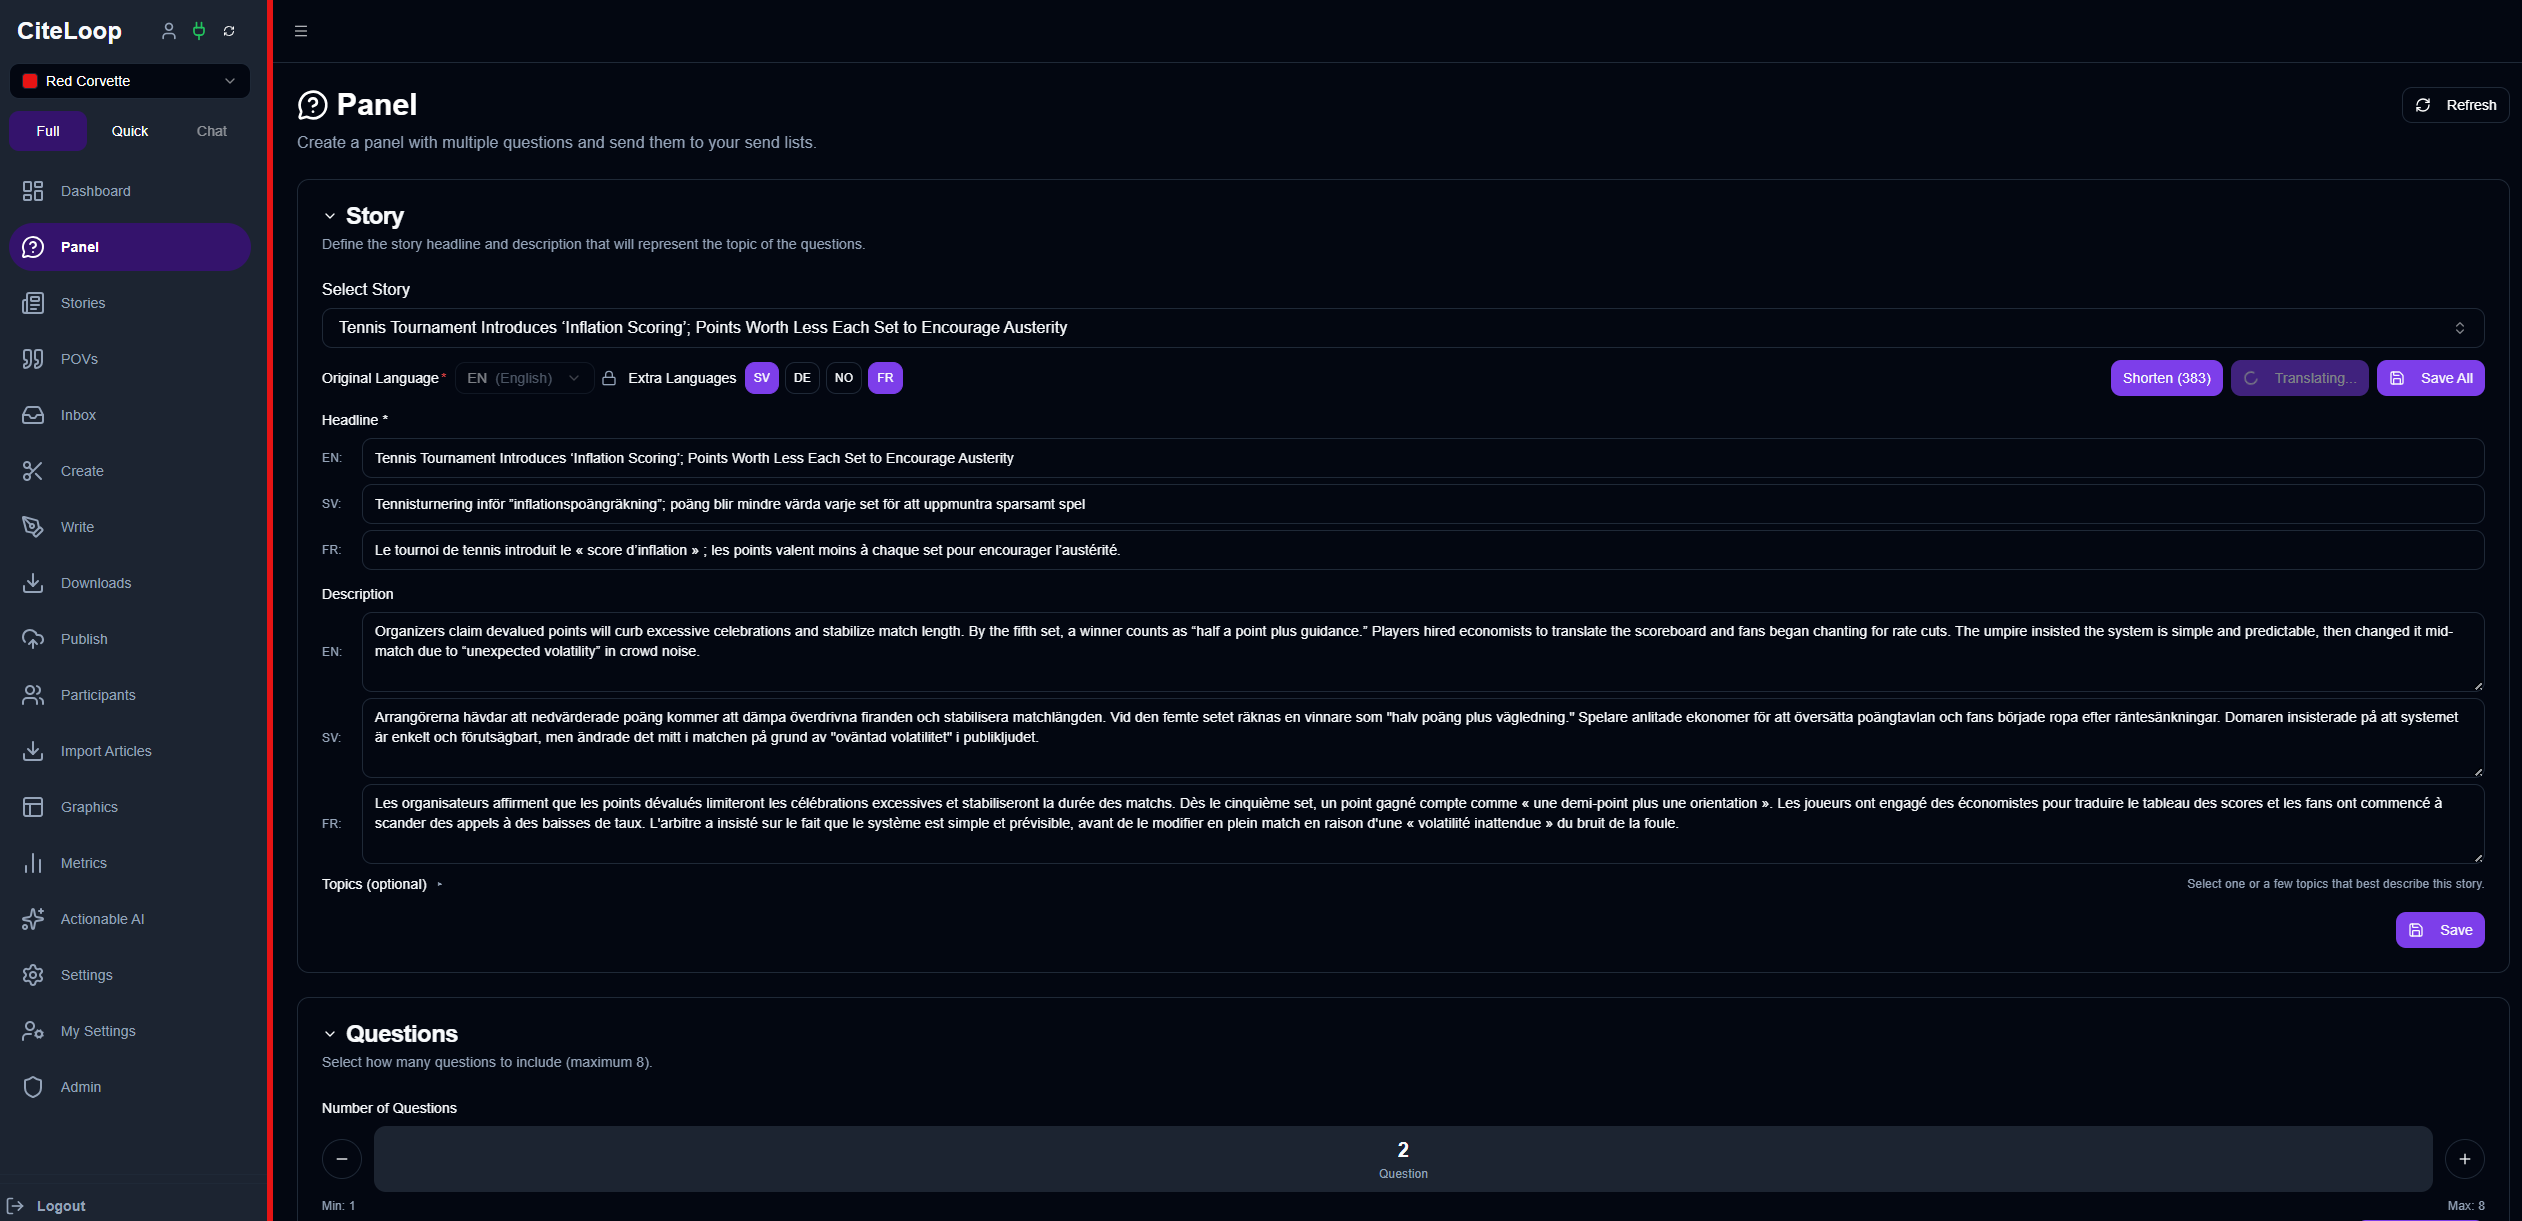Collapse the Story section chevron
The width and height of the screenshot is (2522, 1221).
point(330,216)
